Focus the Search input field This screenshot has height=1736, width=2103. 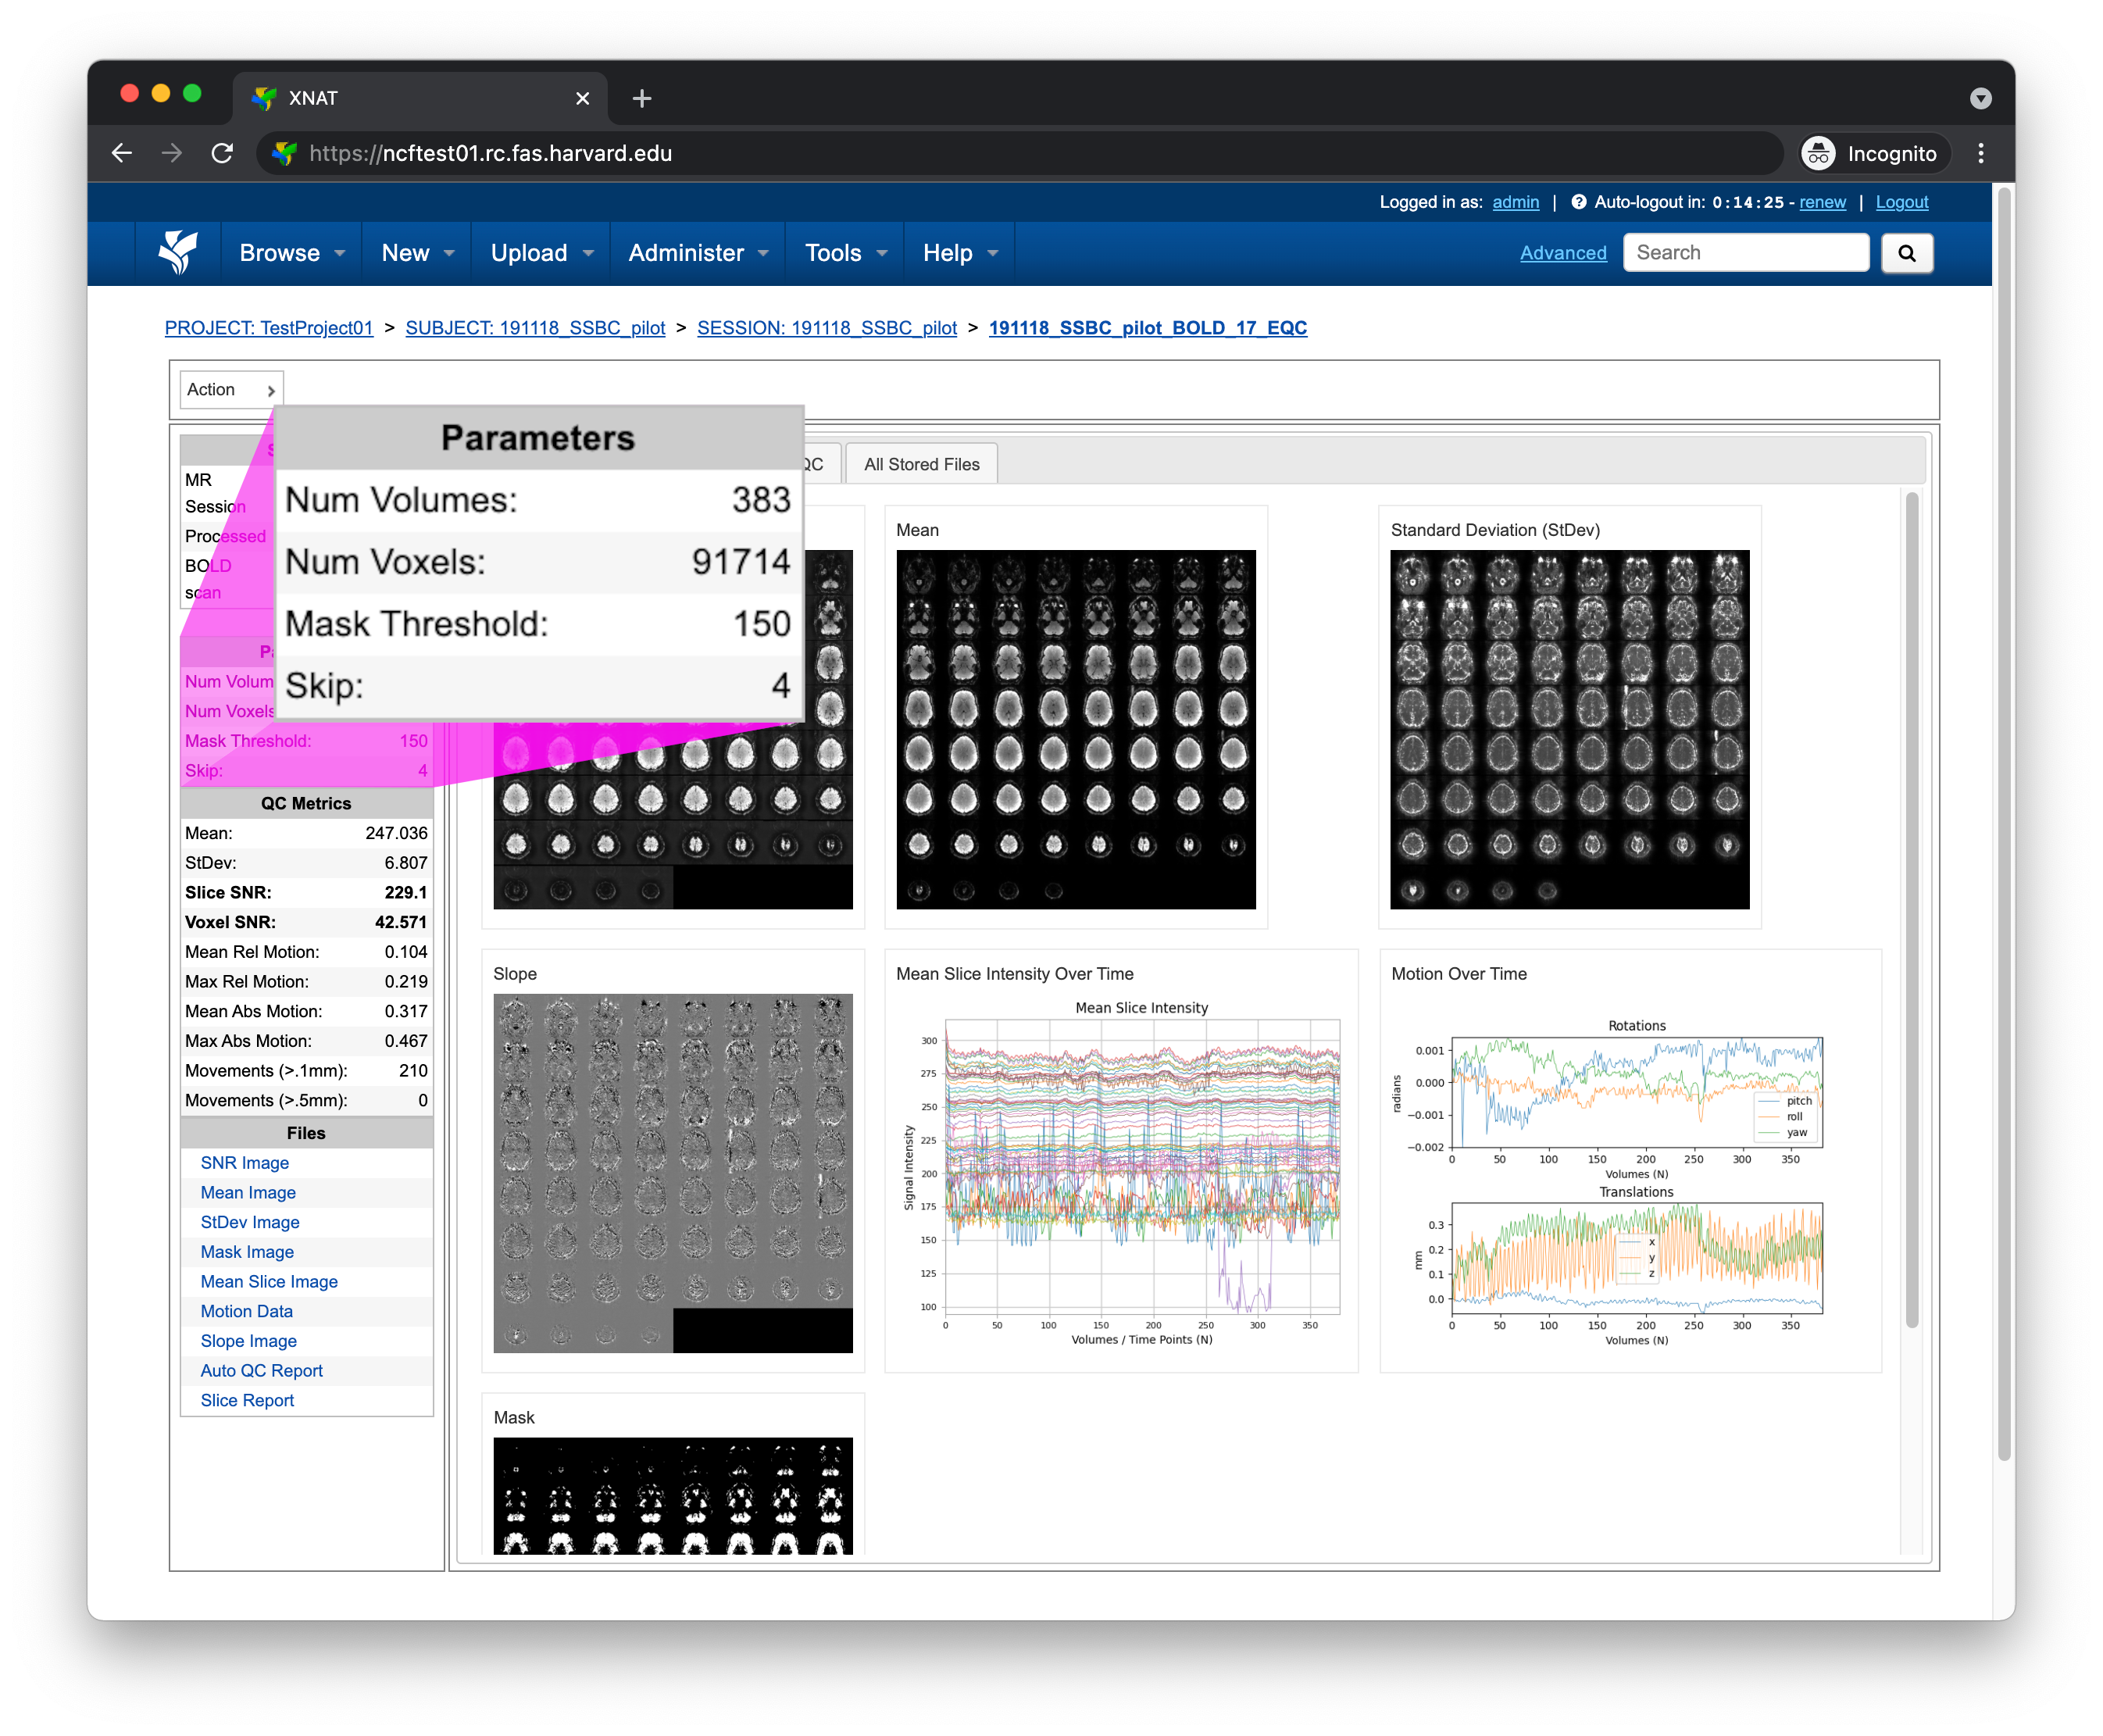[x=1745, y=253]
